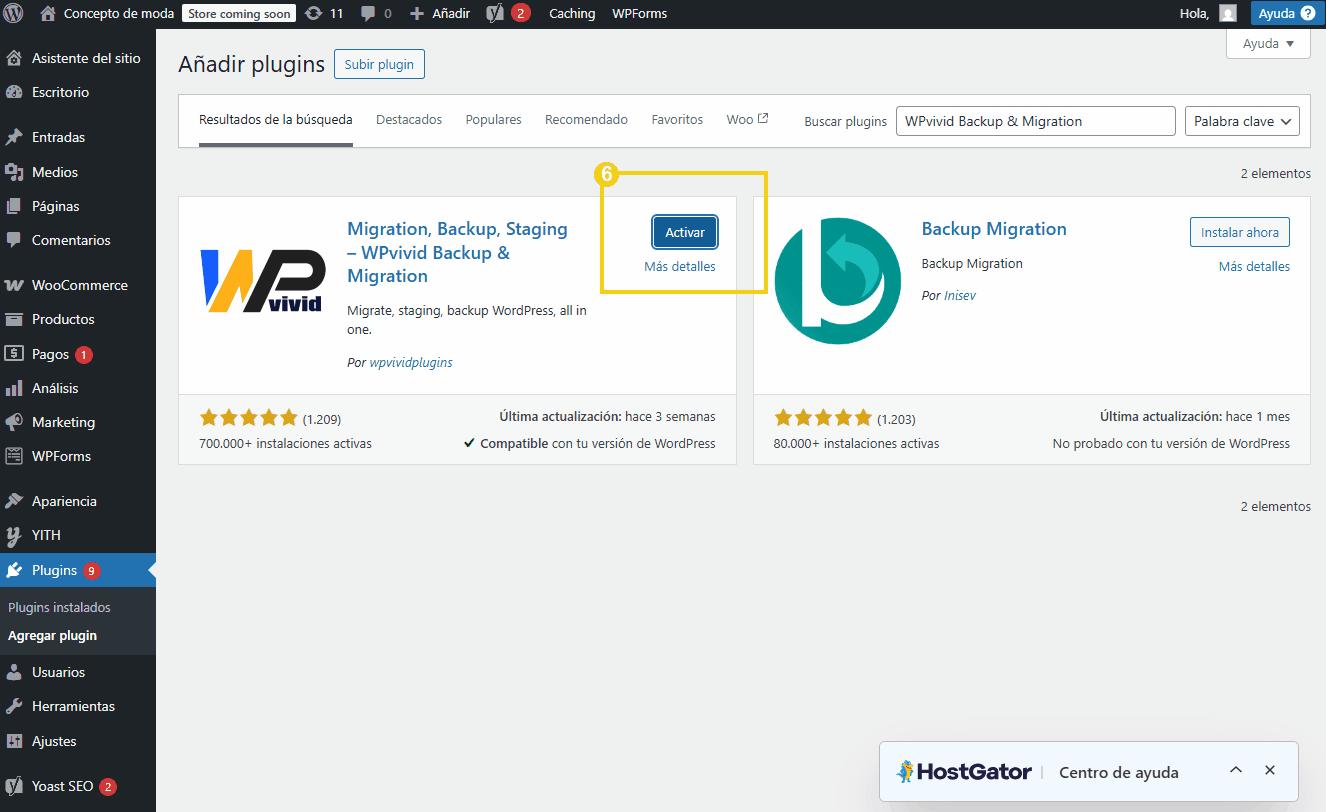
Task: Click the Plugins sidebar menu item
Action: (78, 570)
